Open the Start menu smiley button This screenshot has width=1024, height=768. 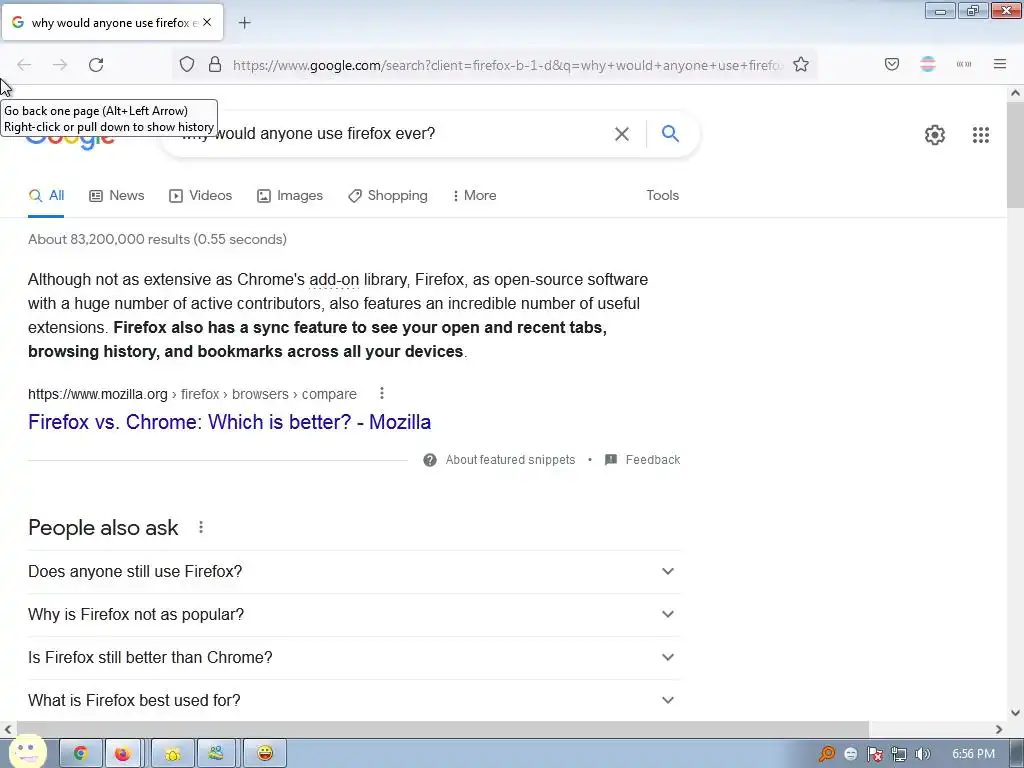click(x=28, y=752)
